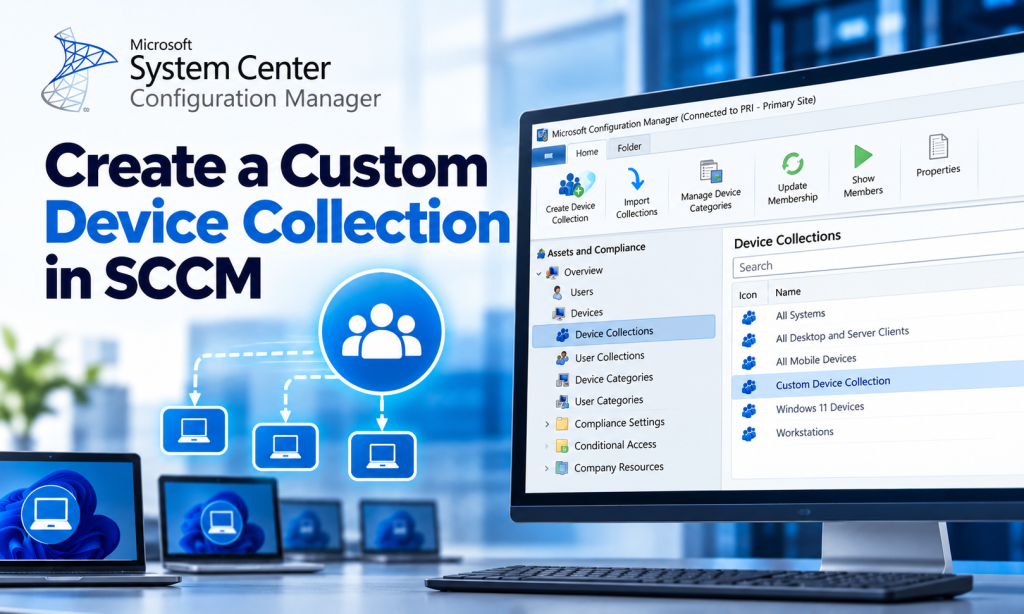Viewport: 1024px width, 614px height.
Task: Click the Configuration Manager title bar icon
Action: (x=542, y=135)
